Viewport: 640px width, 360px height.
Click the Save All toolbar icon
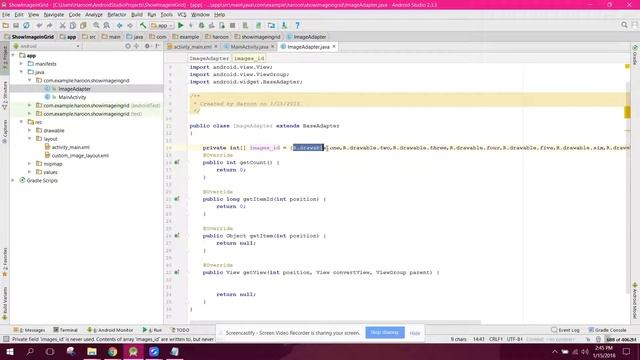click(x=16, y=25)
